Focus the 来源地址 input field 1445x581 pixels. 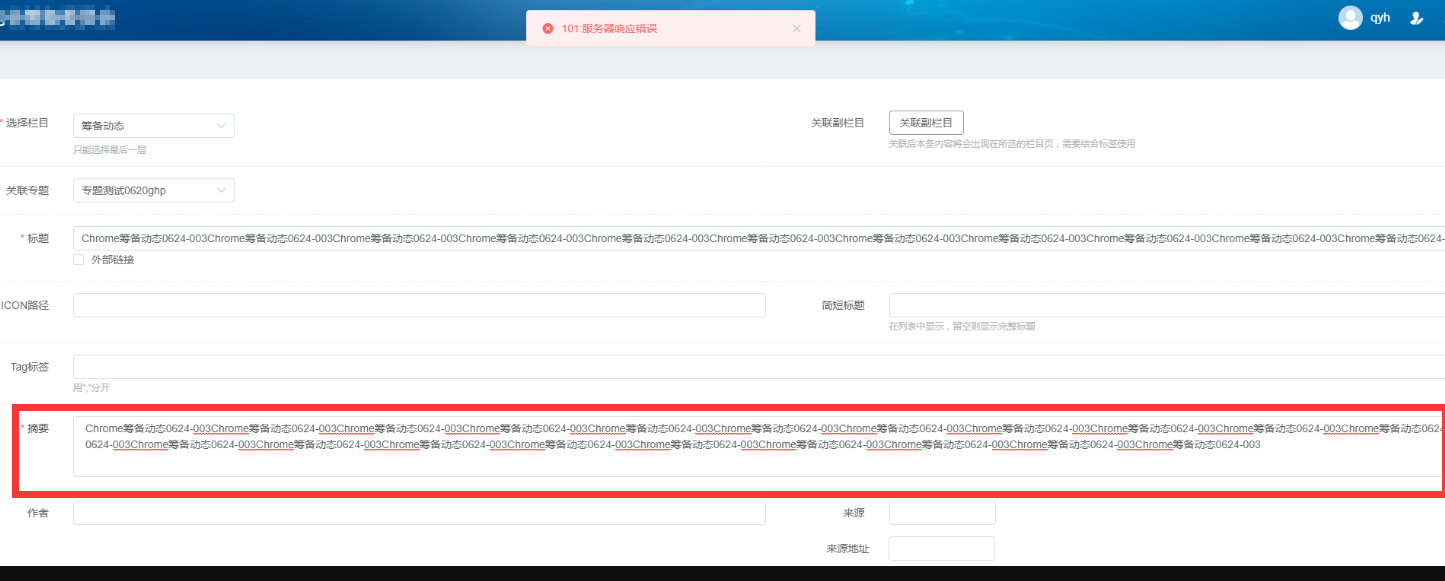coord(942,548)
